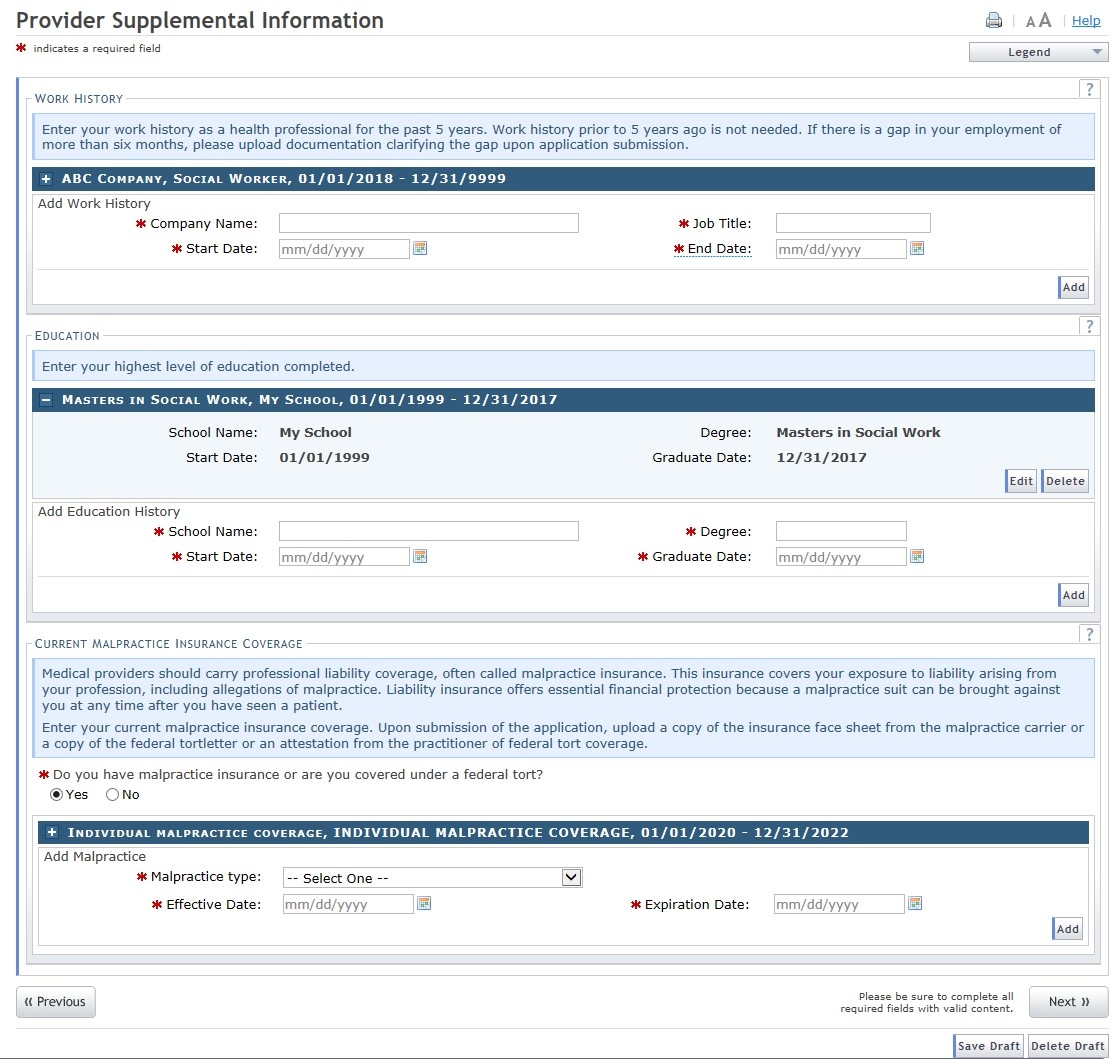1119x1059 pixels.
Task: Open calendar picker for Education Graduate Date
Action: point(917,556)
